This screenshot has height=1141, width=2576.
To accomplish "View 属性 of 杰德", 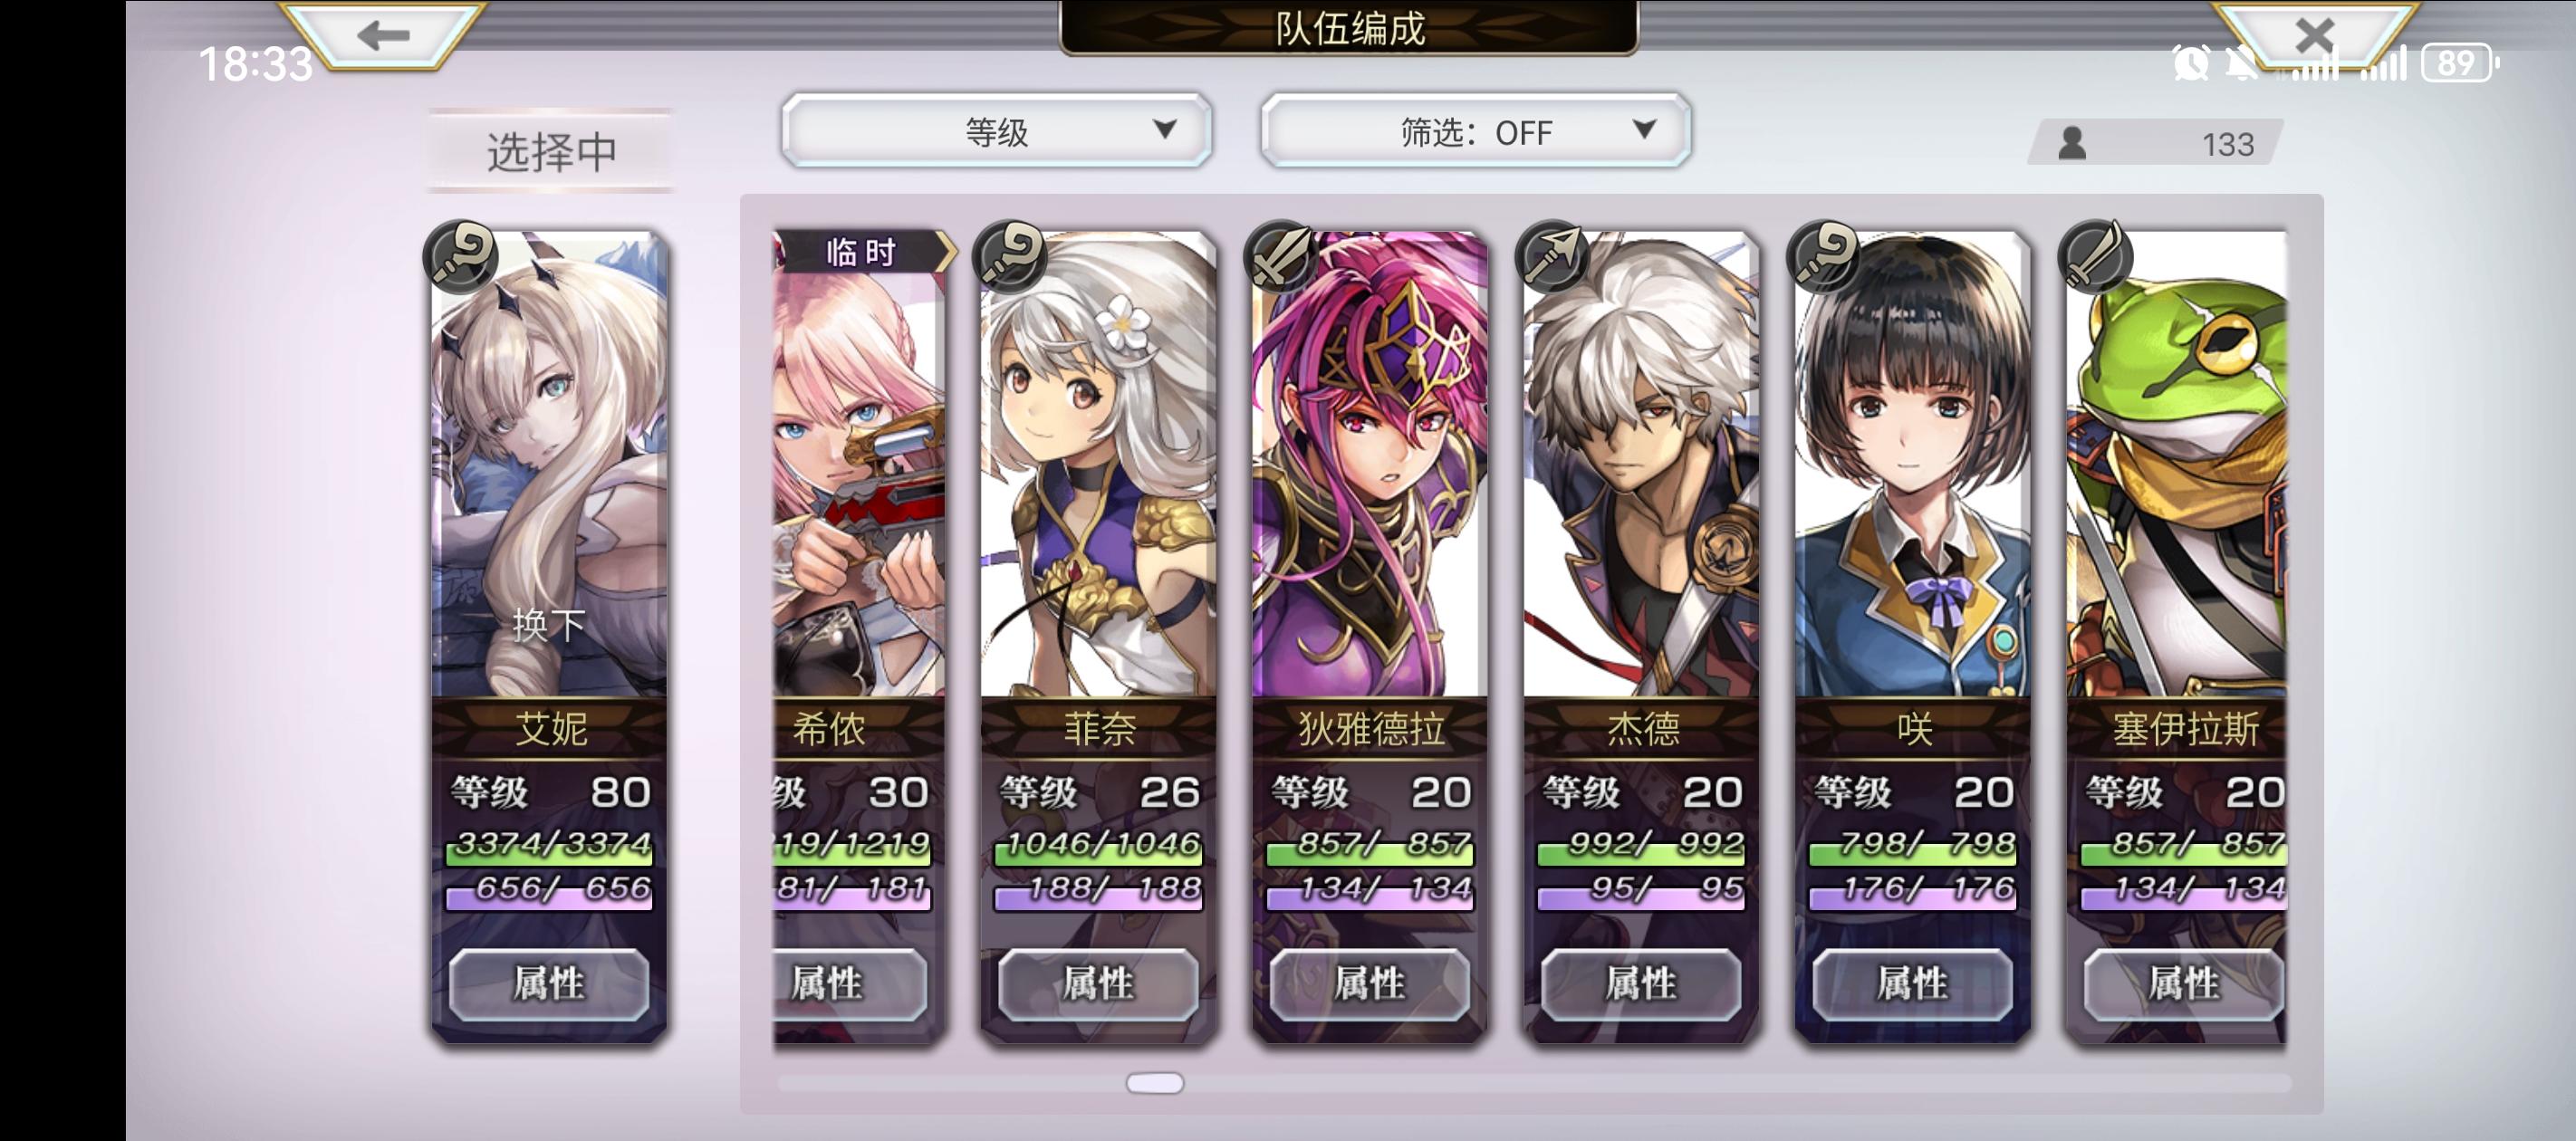I will point(1641,983).
